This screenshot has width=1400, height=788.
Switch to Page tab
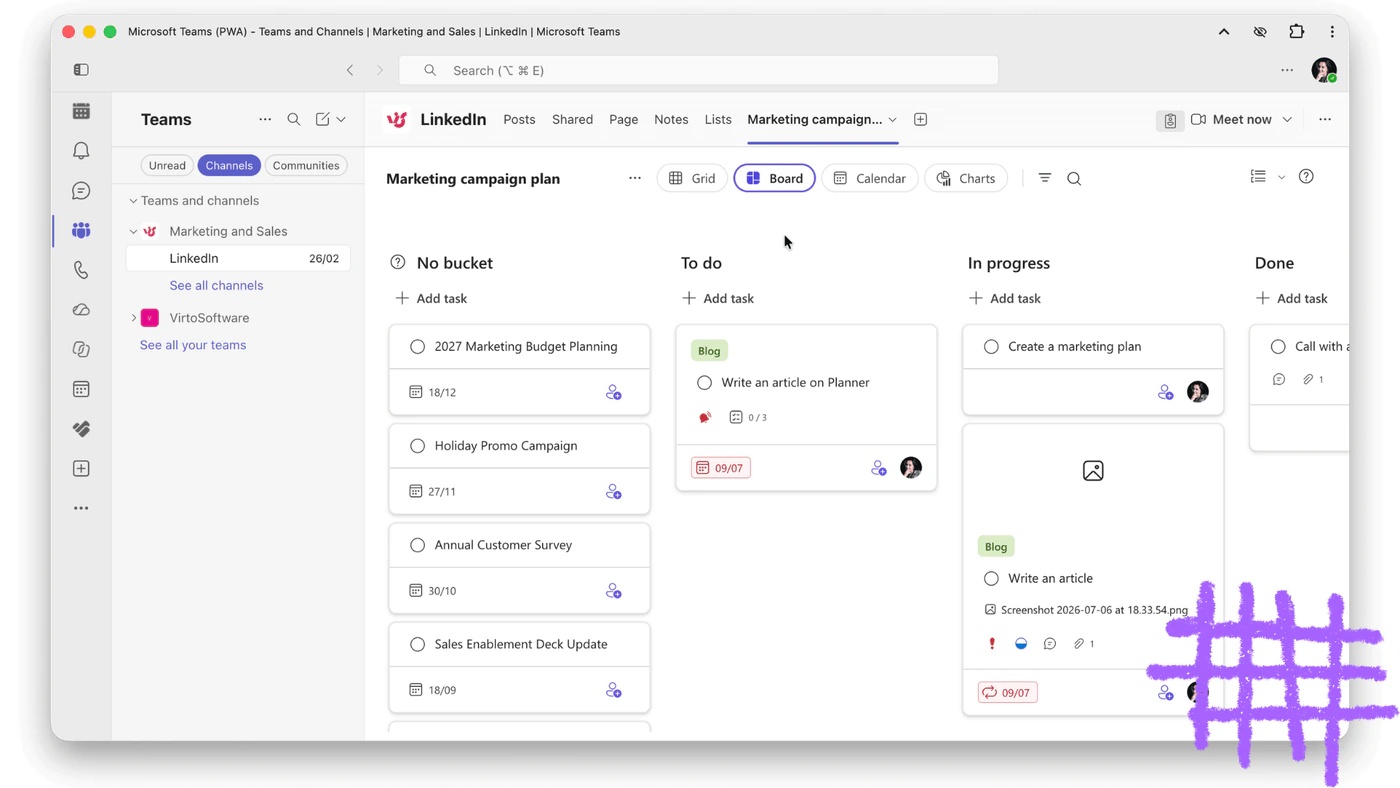(623, 119)
